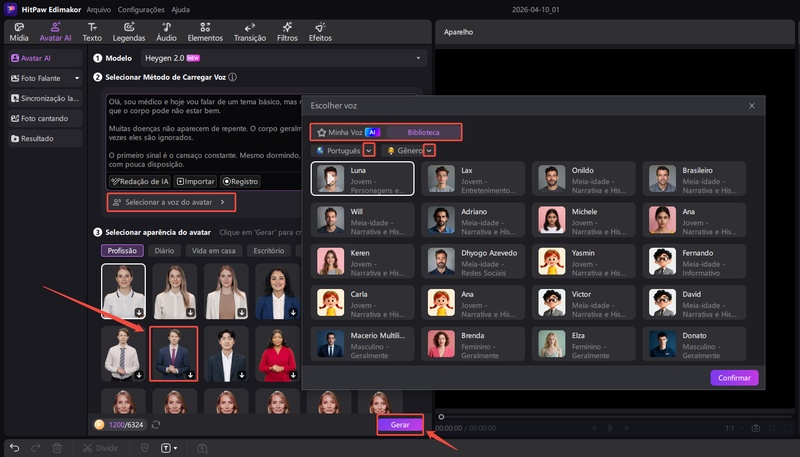The image size is (800, 457).
Task: Expand the Gênero filter dropdown
Action: click(x=430, y=150)
